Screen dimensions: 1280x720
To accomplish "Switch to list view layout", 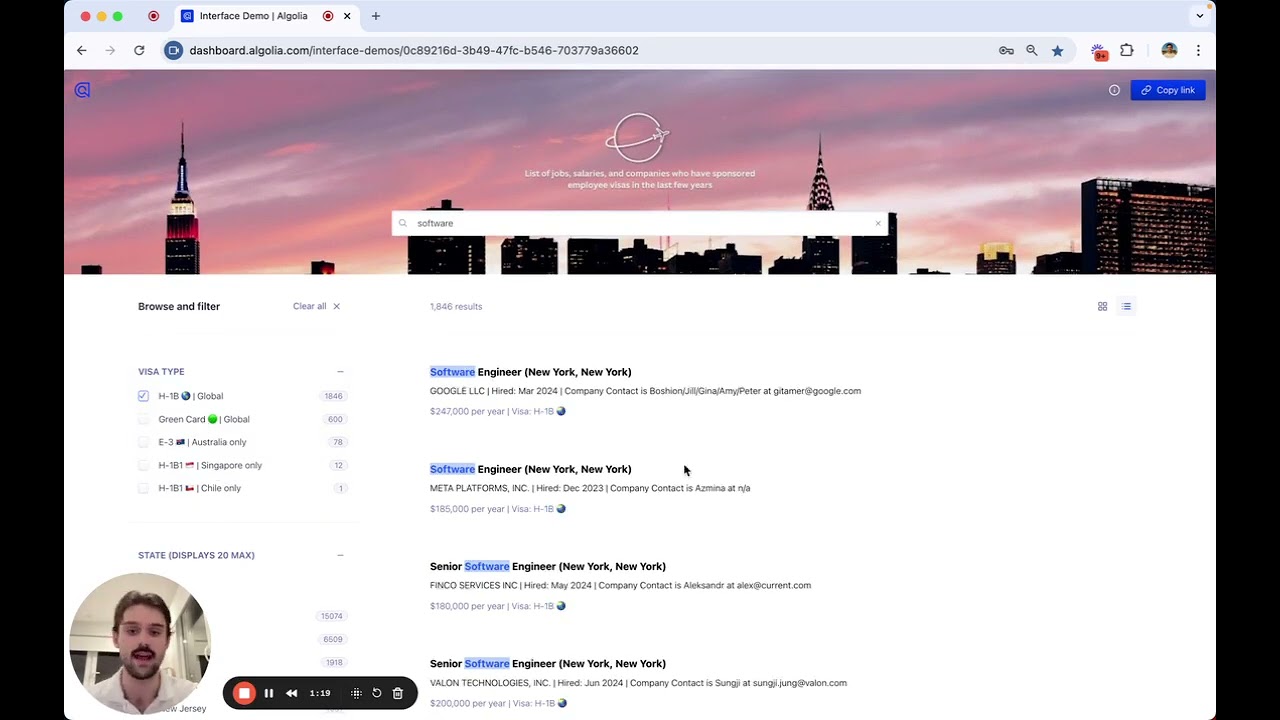I will [1126, 306].
